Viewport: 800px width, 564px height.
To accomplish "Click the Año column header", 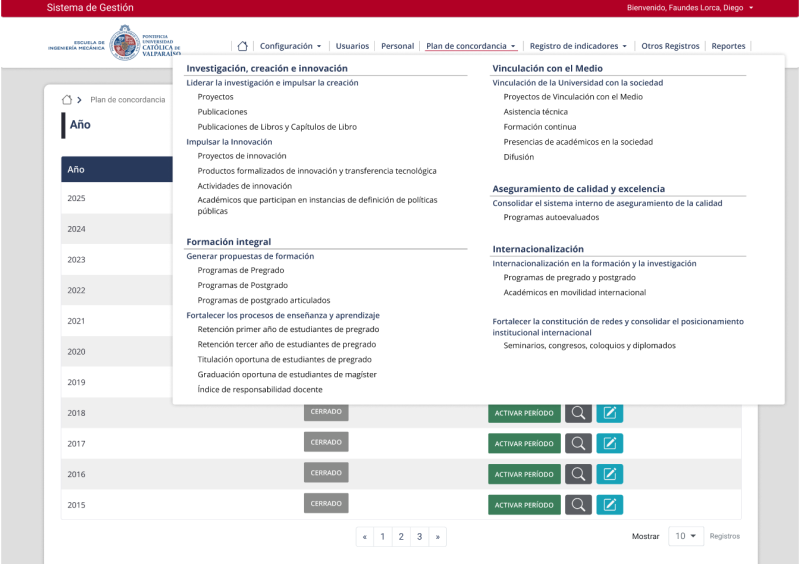I will [x=117, y=169].
